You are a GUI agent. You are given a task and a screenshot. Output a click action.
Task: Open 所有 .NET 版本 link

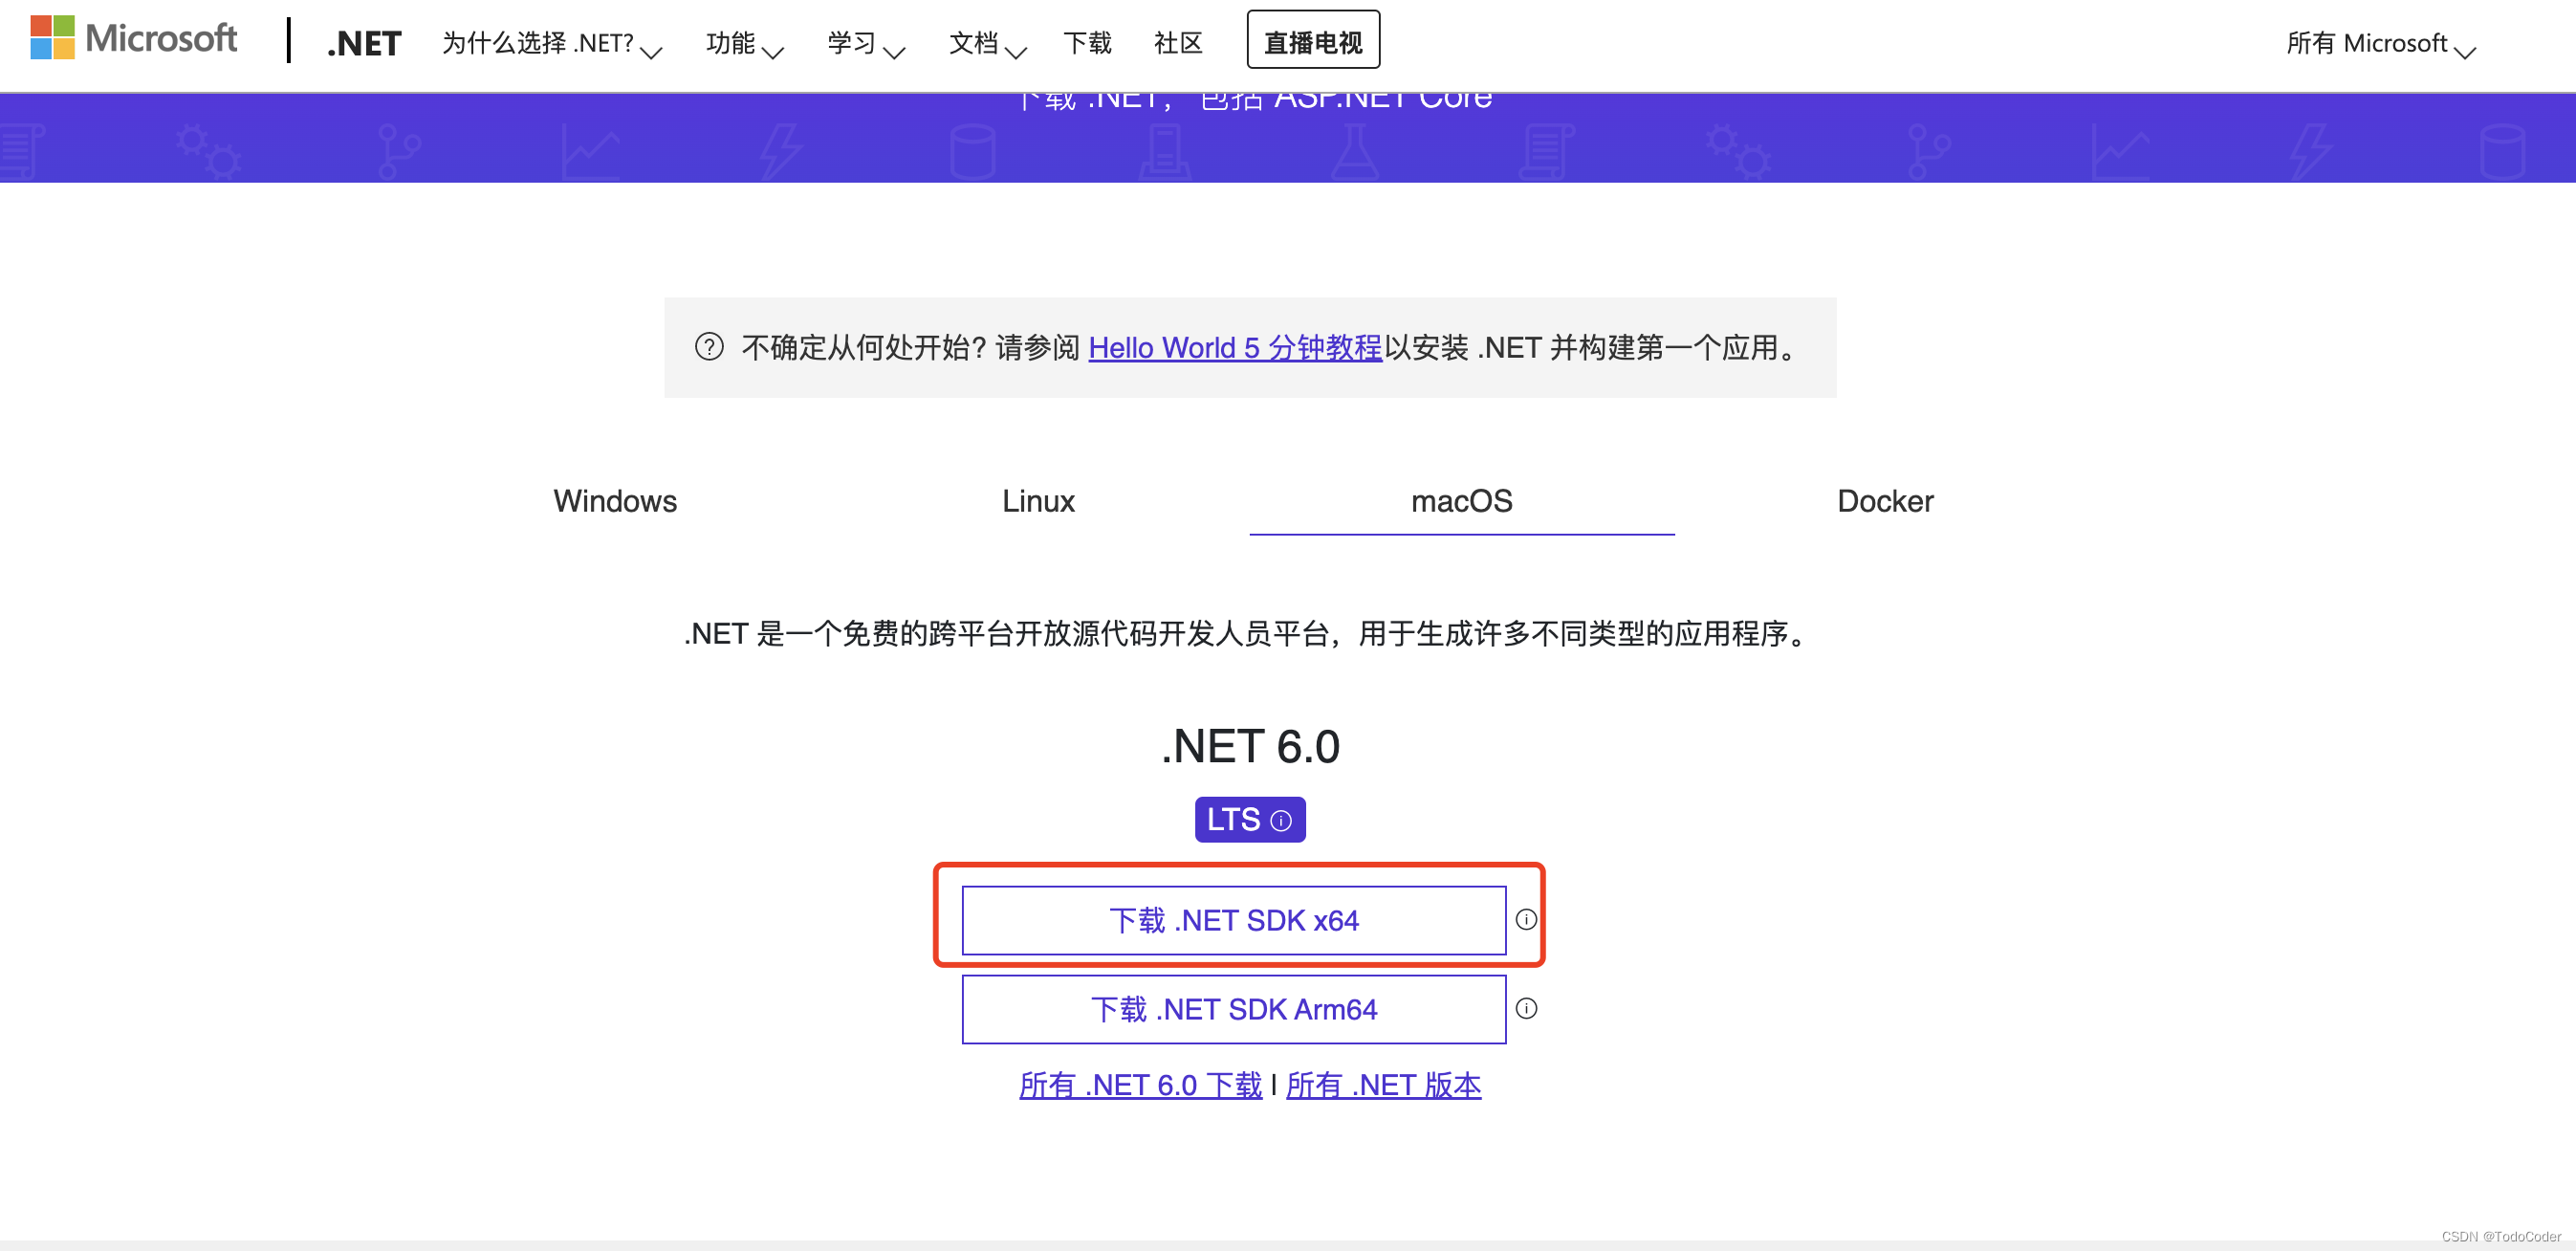pos(1383,1084)
